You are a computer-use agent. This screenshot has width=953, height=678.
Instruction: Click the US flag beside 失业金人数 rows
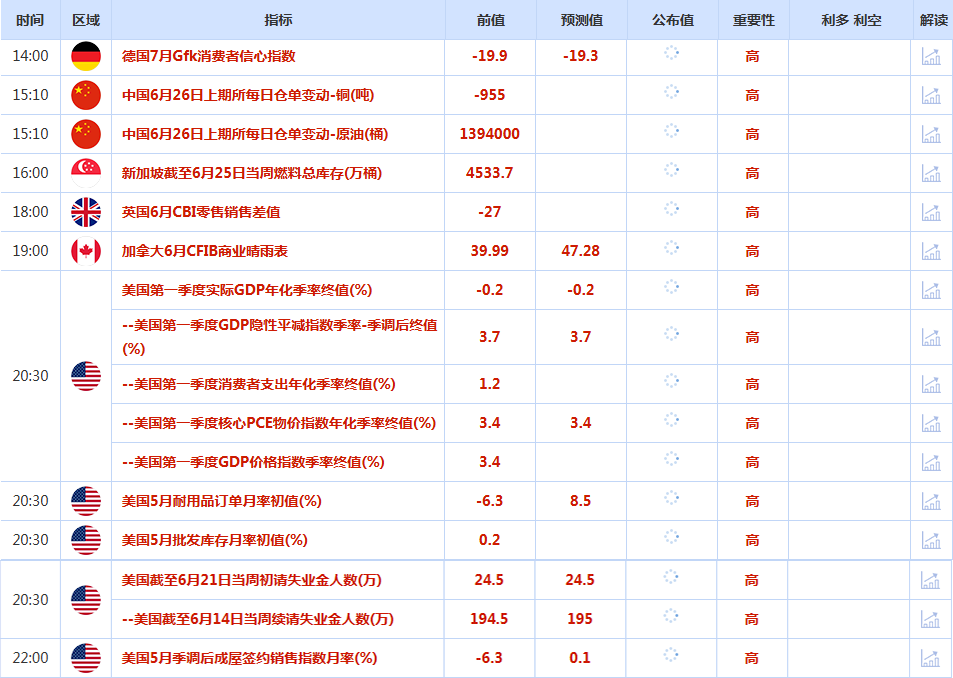86,600
